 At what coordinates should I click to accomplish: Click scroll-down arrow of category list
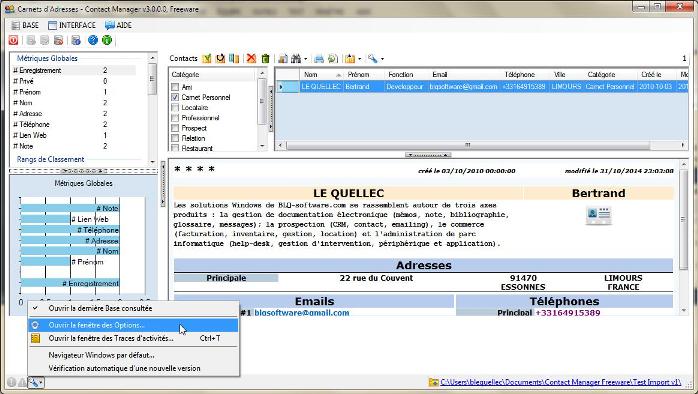[262, 146]
